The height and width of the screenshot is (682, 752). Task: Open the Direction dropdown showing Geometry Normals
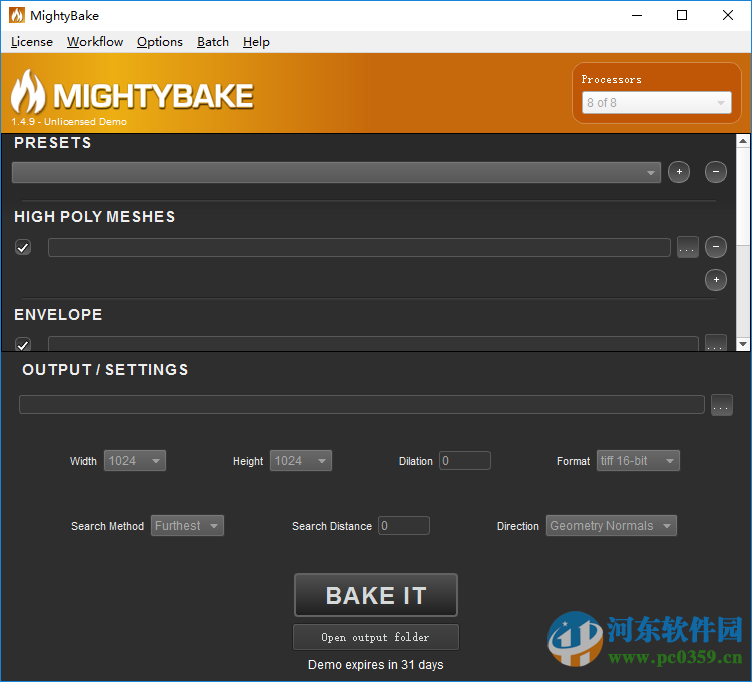[x=611, y=526]
